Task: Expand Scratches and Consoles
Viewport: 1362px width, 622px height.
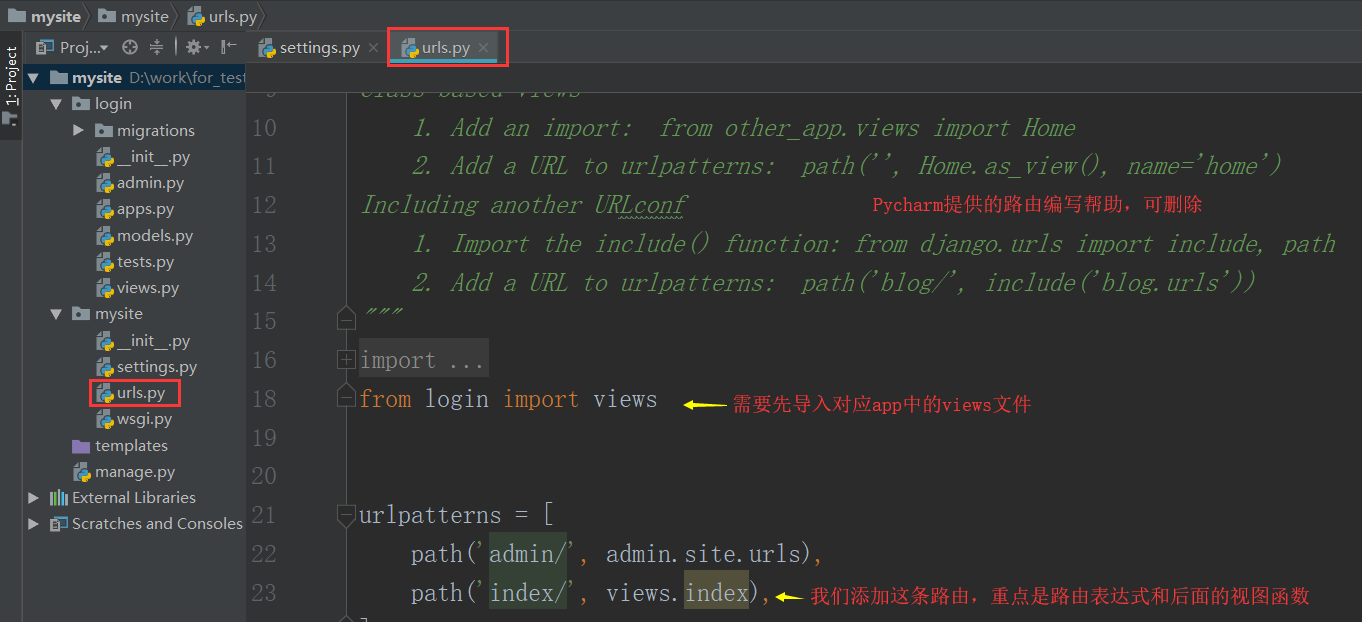Action: click(34, 524)
